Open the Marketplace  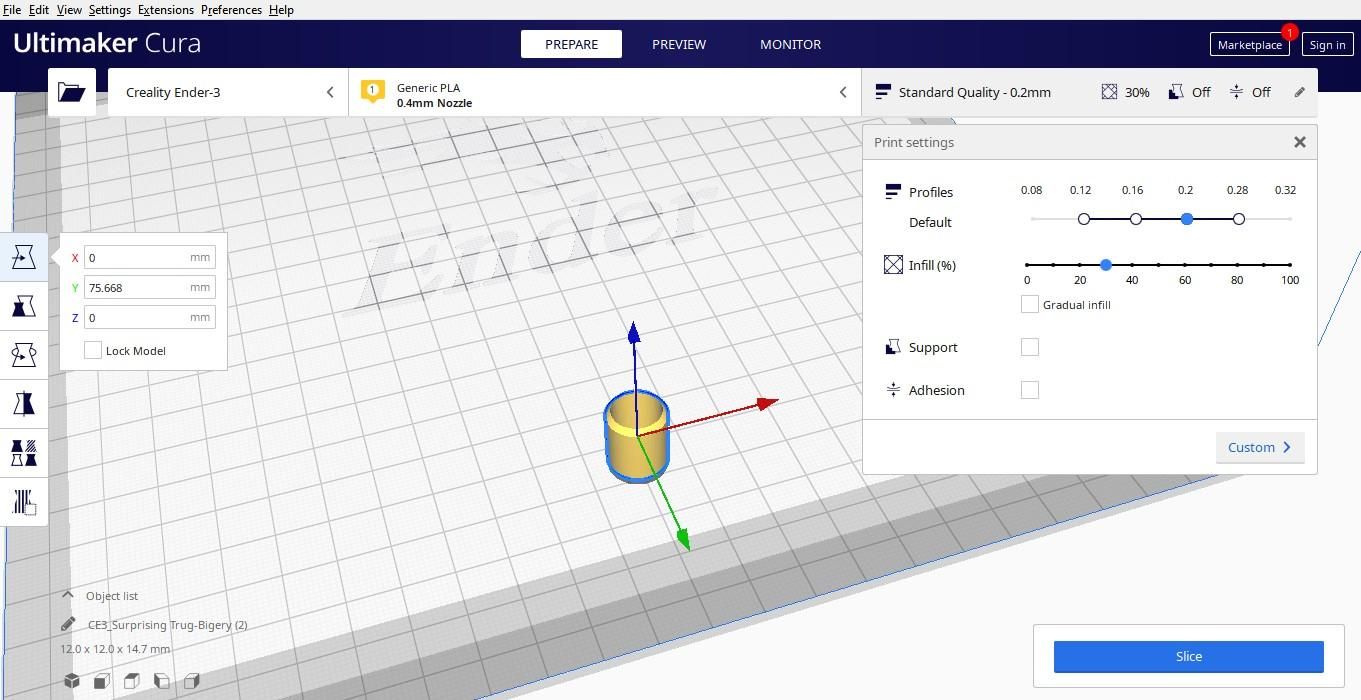click(x=1249, y=44)
